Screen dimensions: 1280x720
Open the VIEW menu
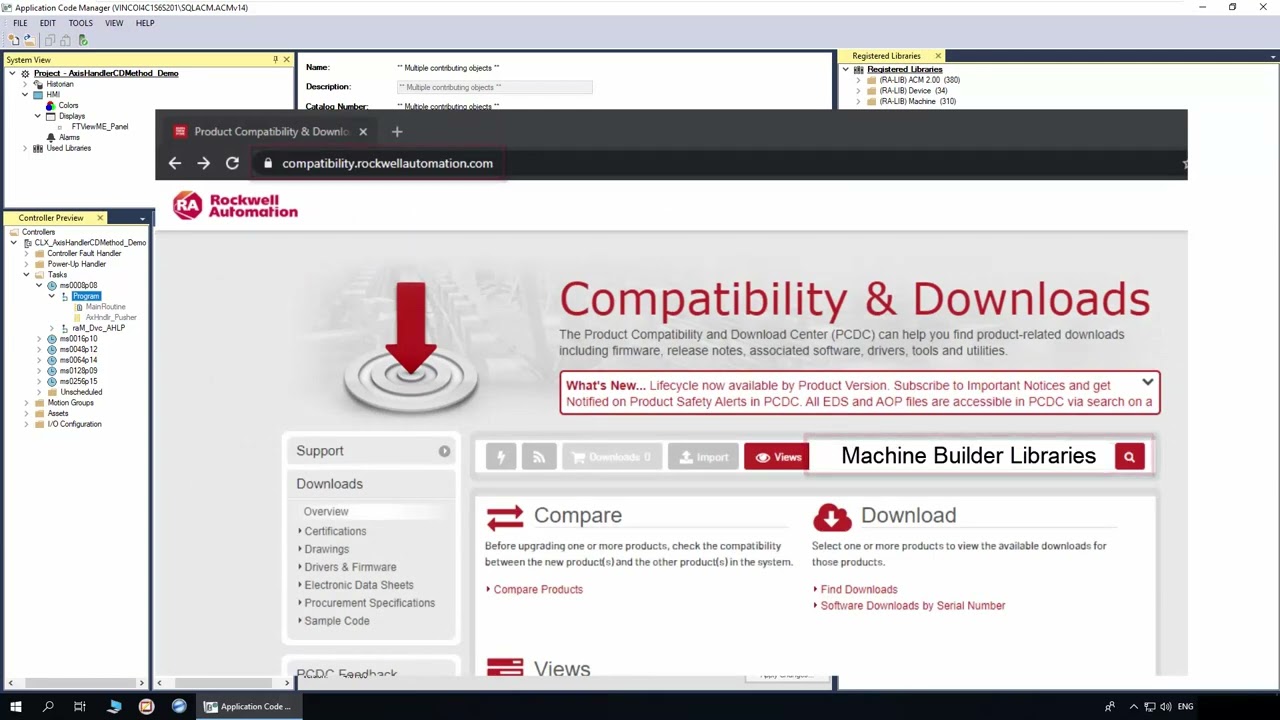(114, 23)
